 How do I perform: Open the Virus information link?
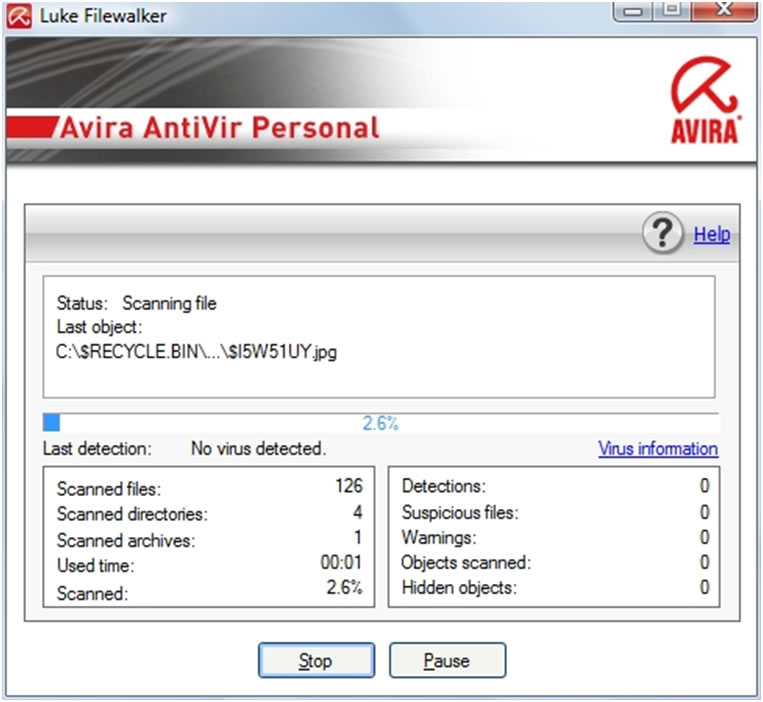coord(658,449)
